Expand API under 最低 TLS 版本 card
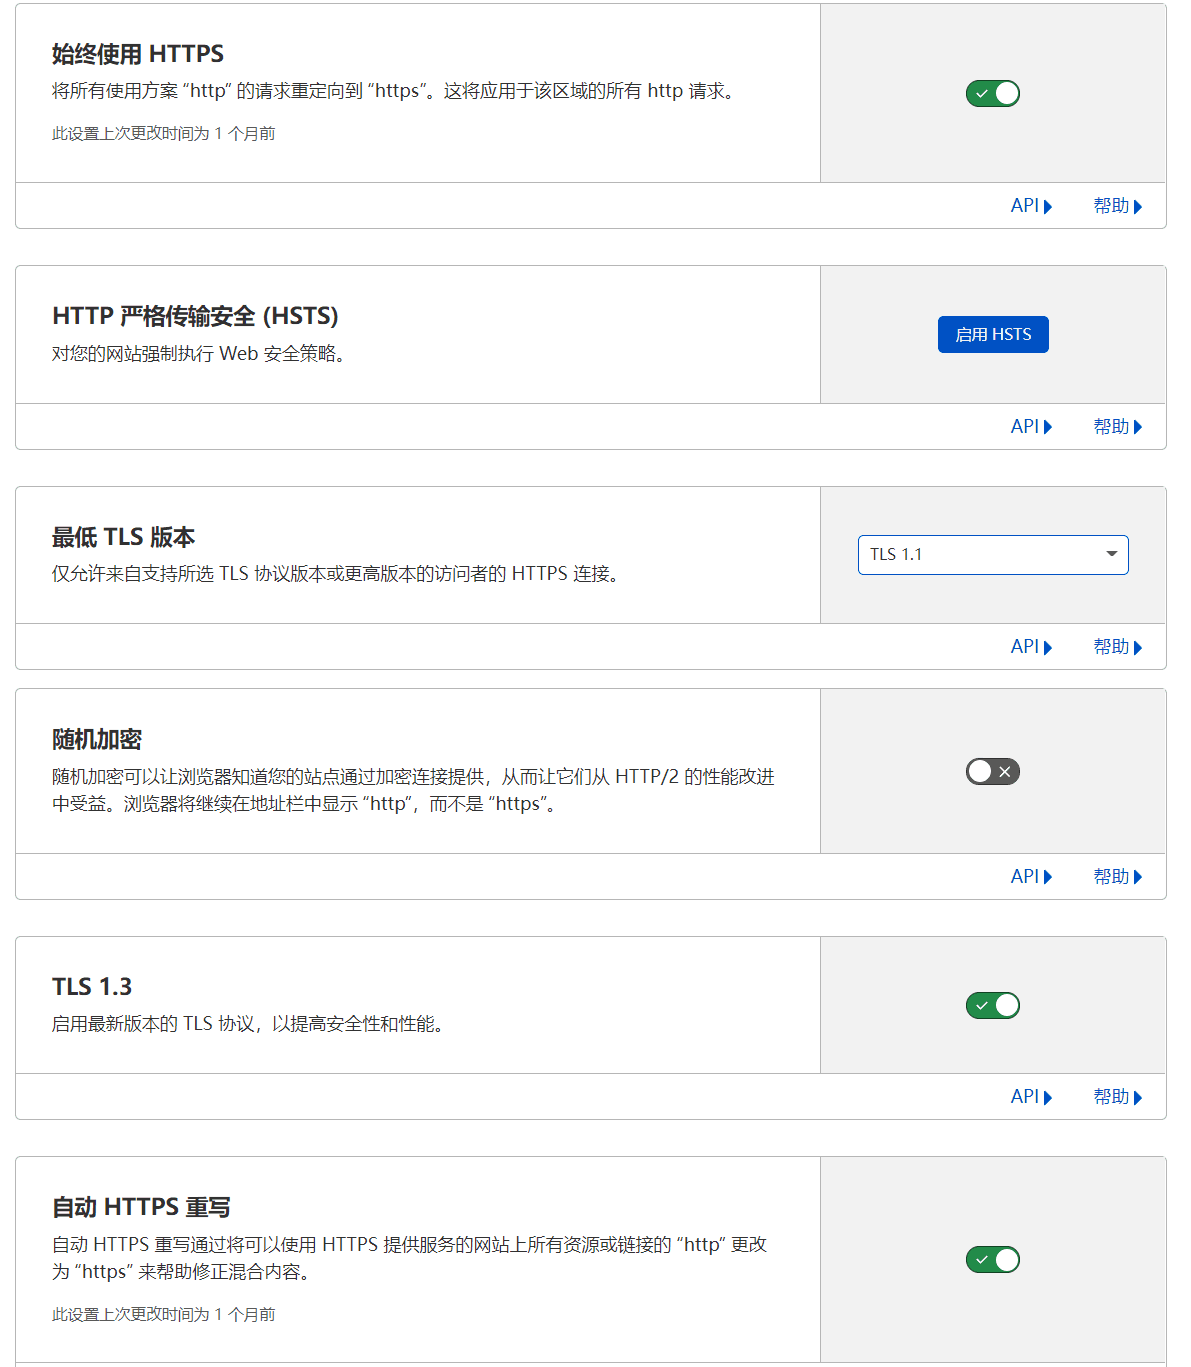 1030,647
